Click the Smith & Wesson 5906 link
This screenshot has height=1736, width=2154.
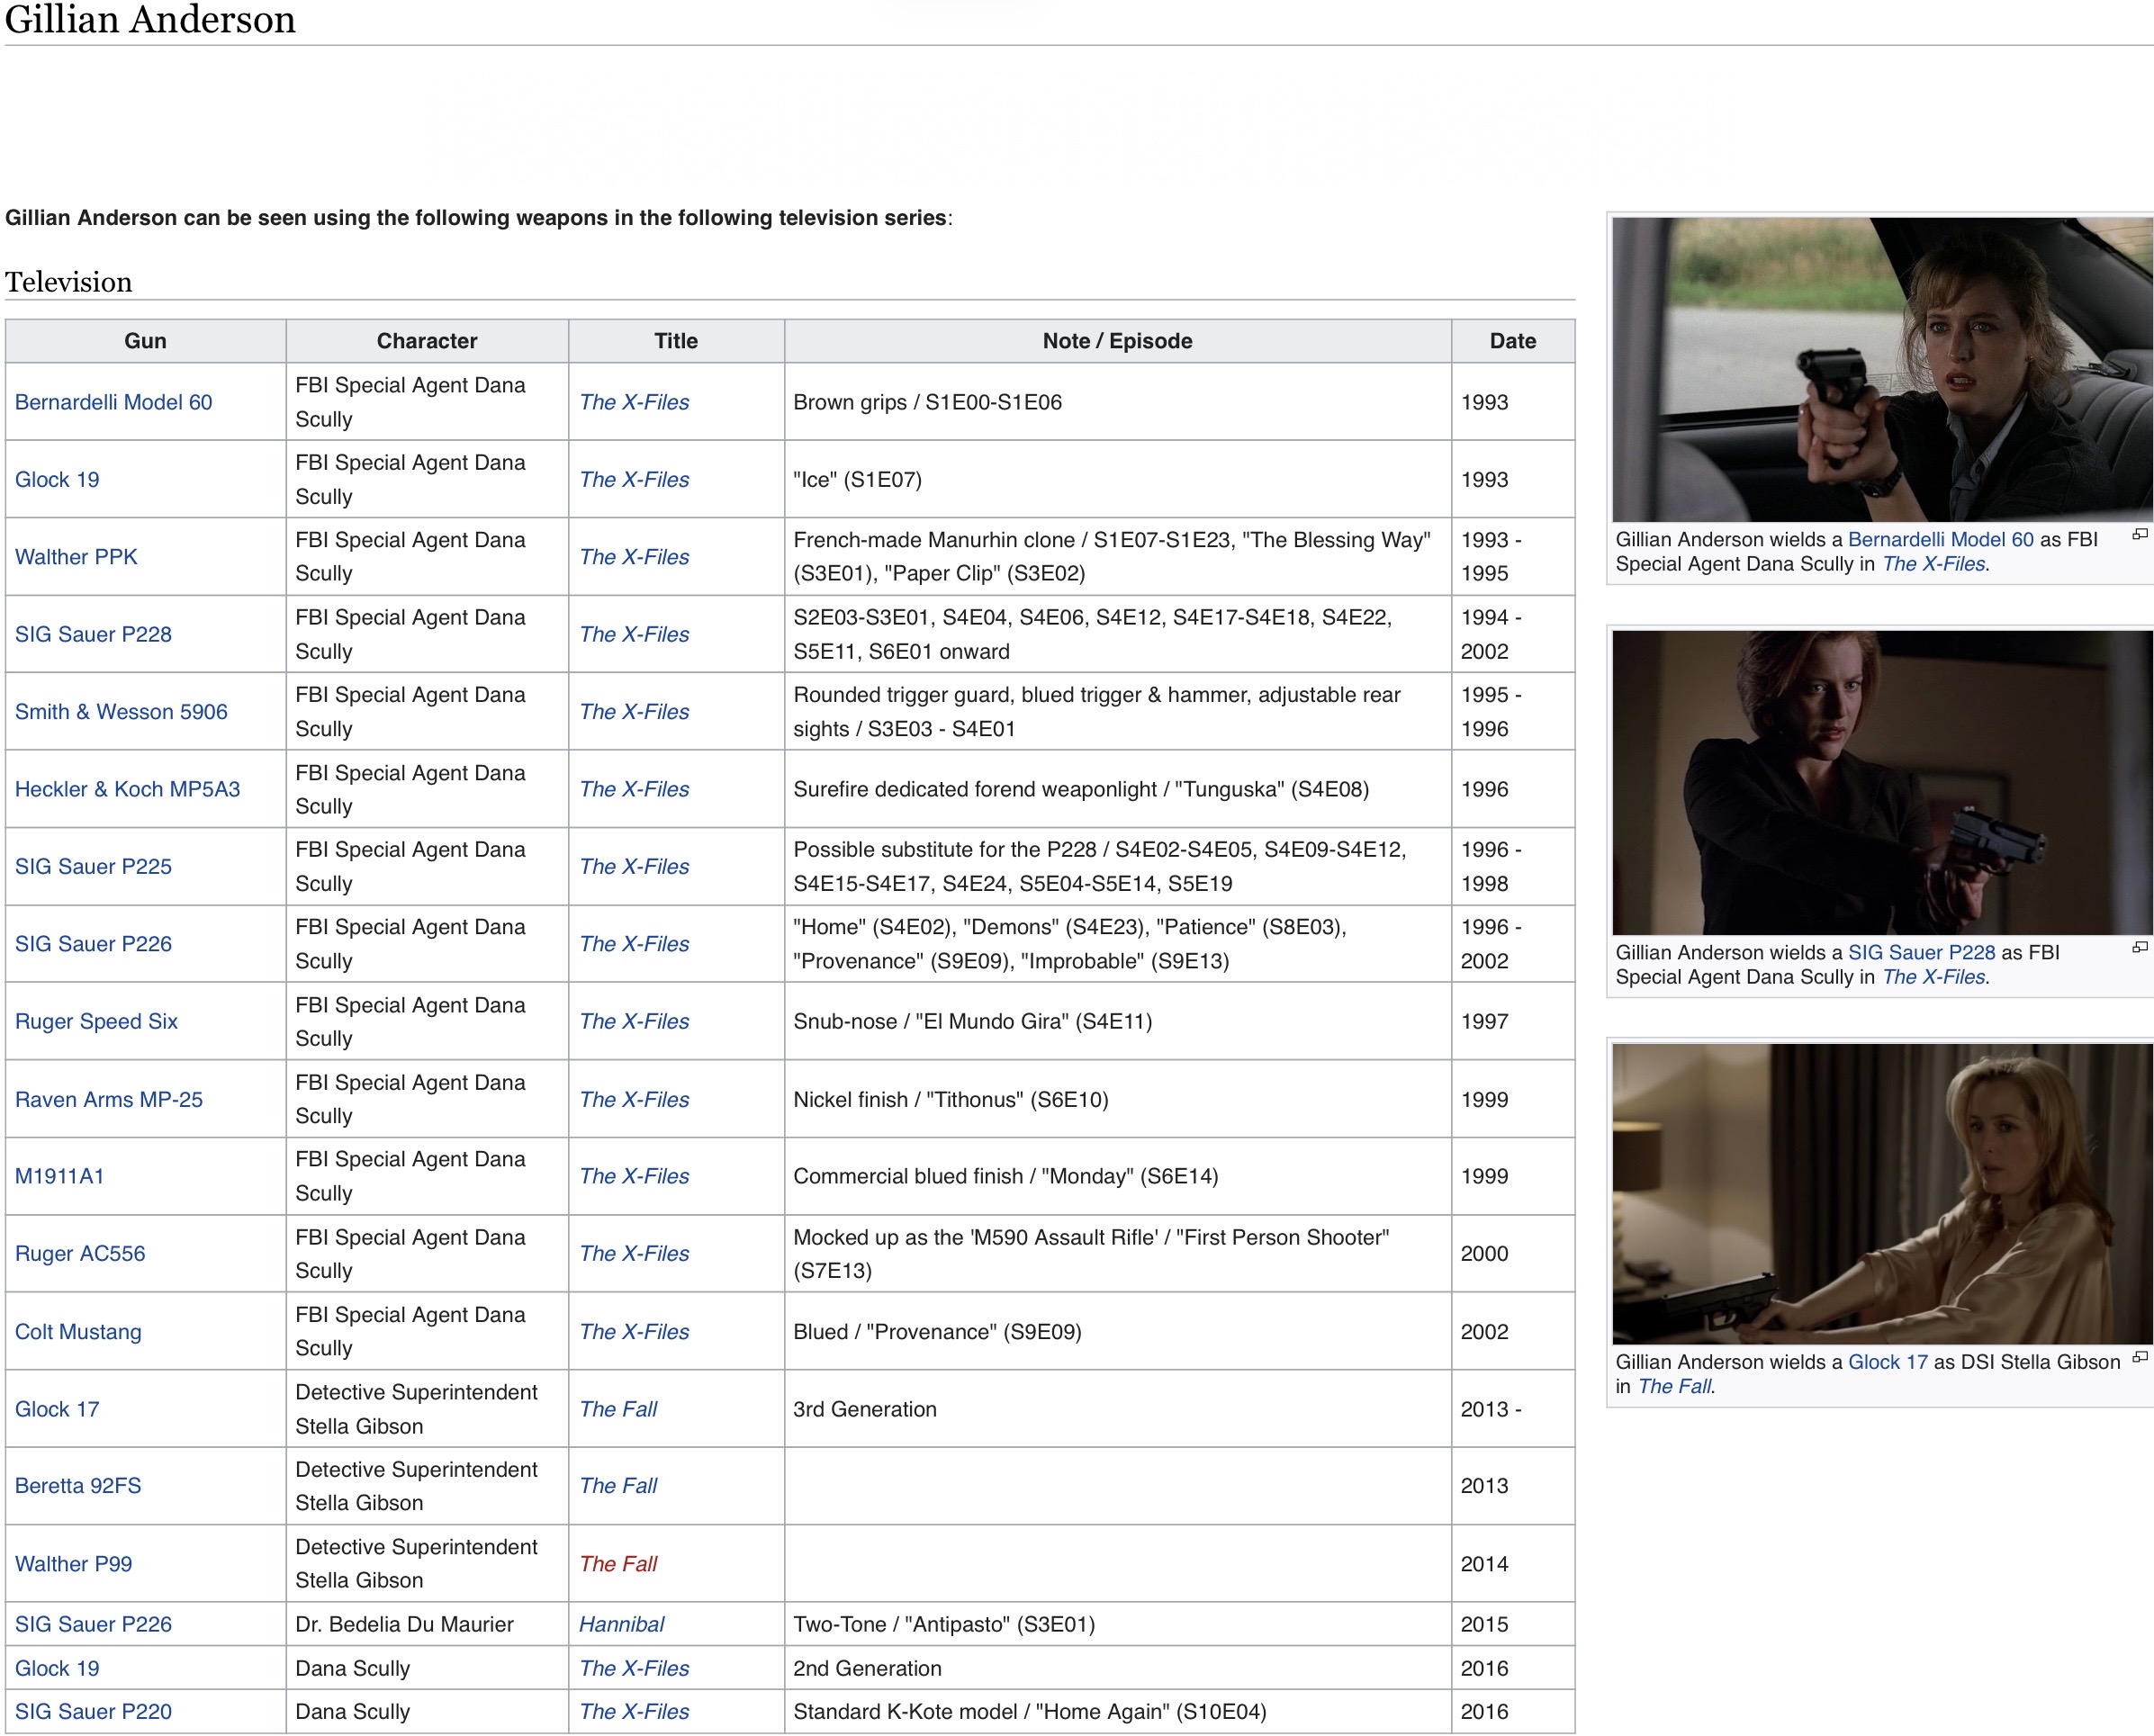coord(121,712)
